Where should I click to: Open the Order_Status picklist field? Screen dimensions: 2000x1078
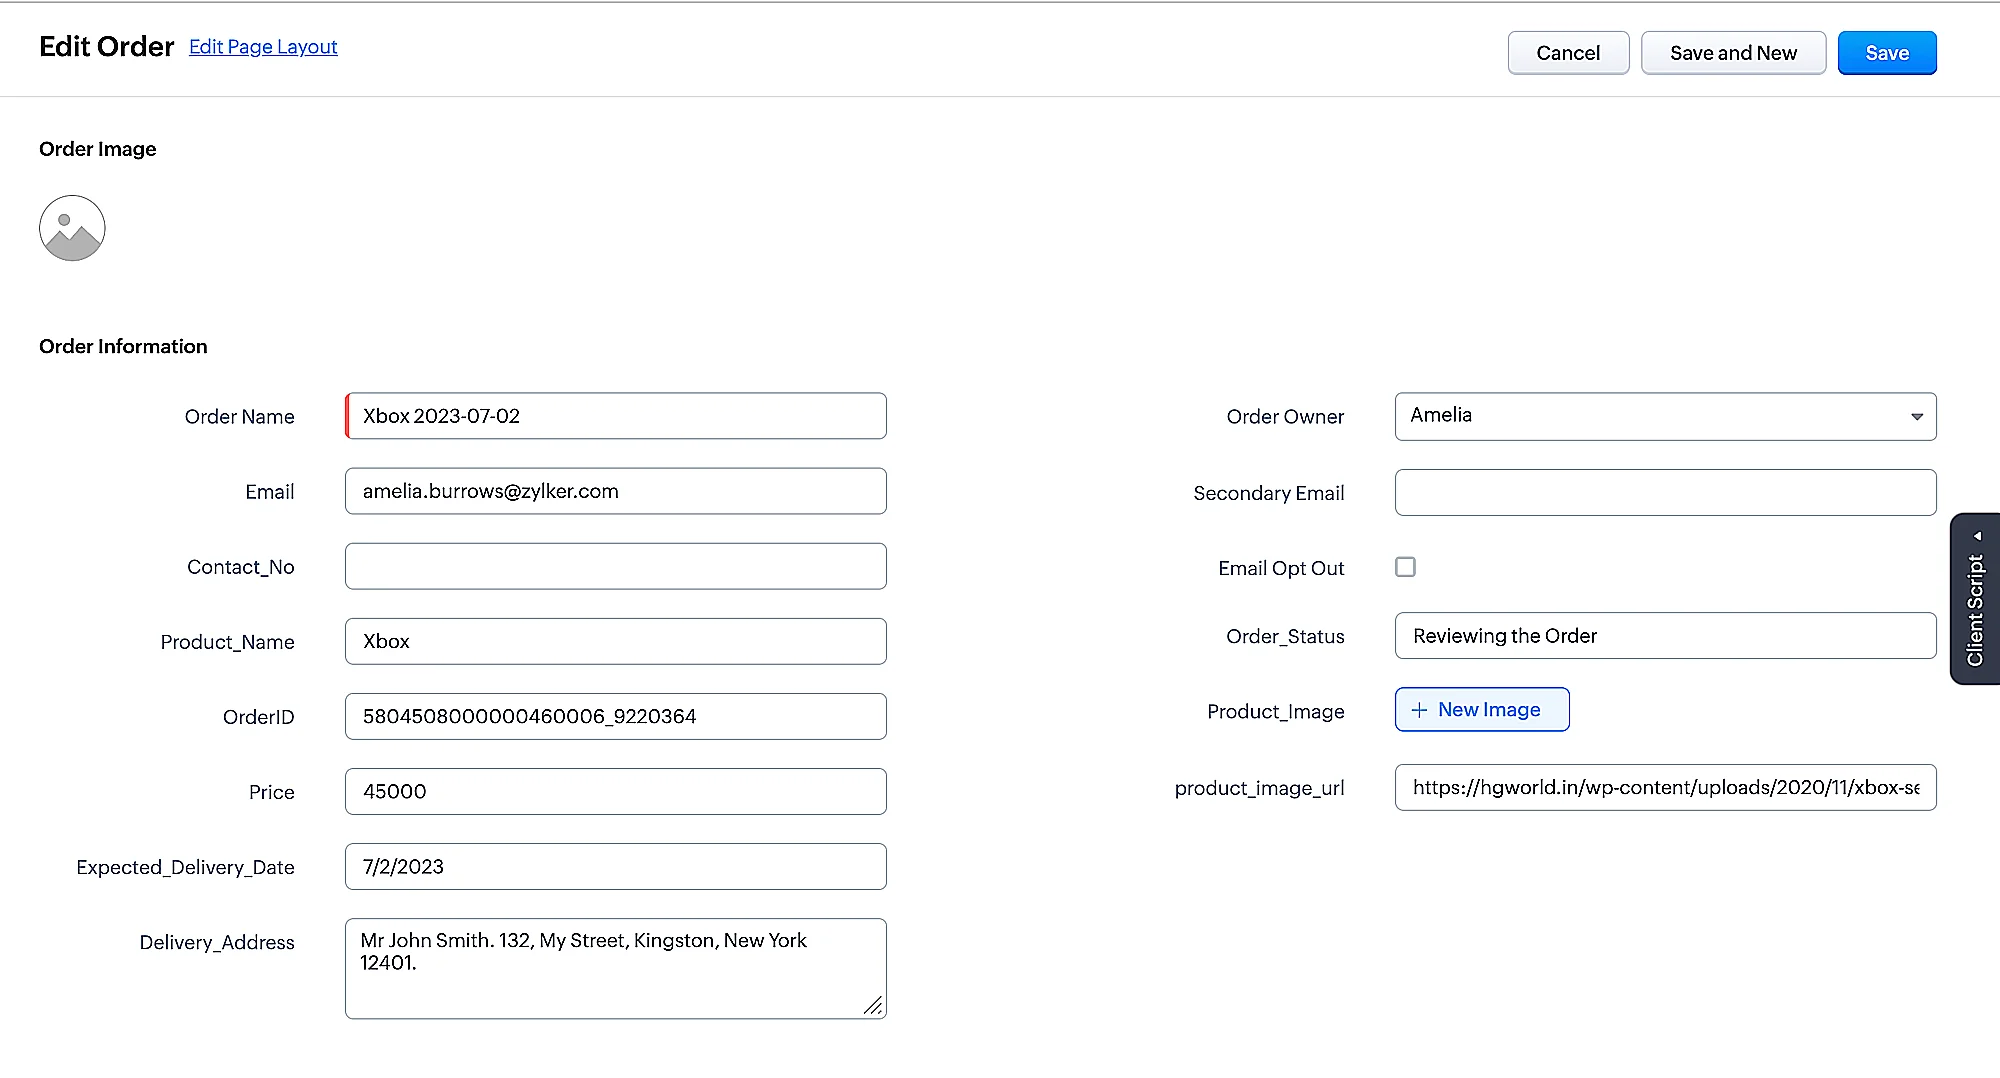pyautogui.click(x=1665, y=636)
